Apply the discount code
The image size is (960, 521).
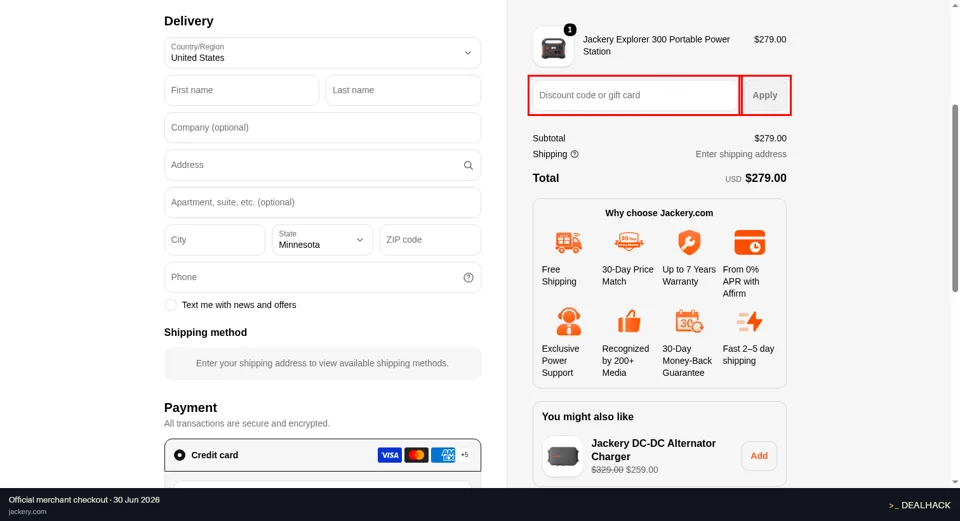[765, 95]
